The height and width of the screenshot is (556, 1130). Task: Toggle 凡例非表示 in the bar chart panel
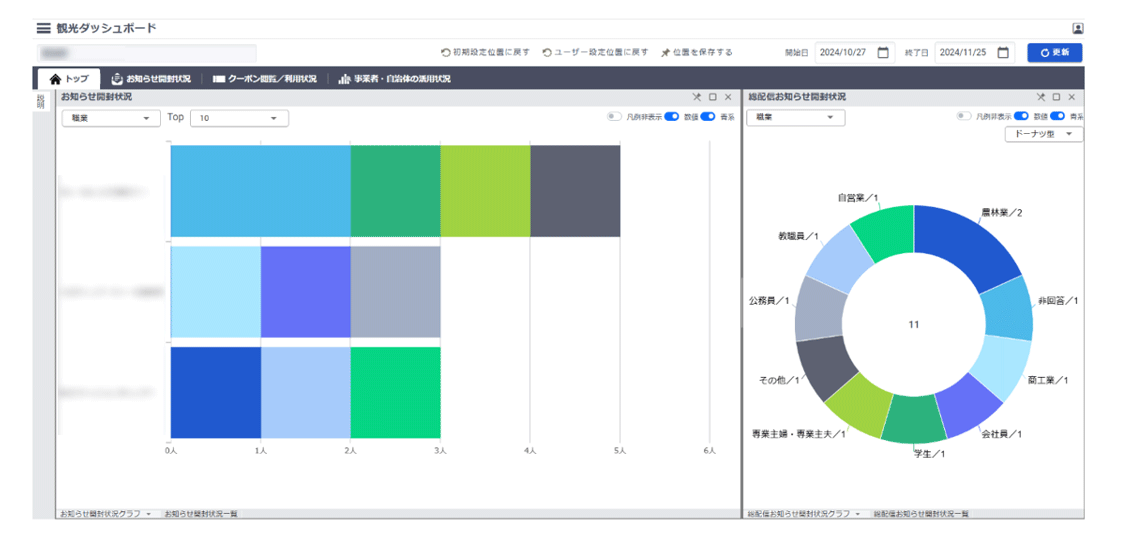coord(614,117)
